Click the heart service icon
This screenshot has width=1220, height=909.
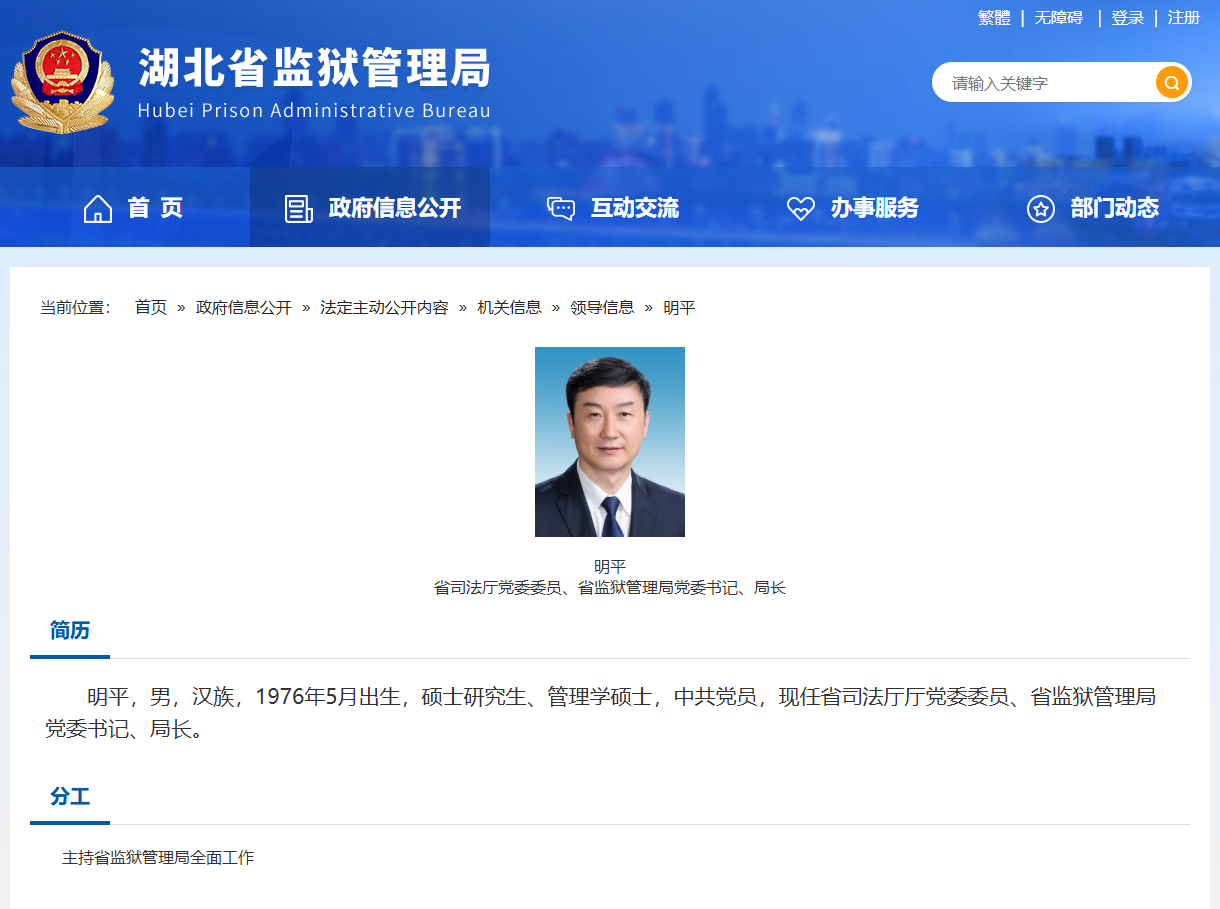tap(801, 208)
